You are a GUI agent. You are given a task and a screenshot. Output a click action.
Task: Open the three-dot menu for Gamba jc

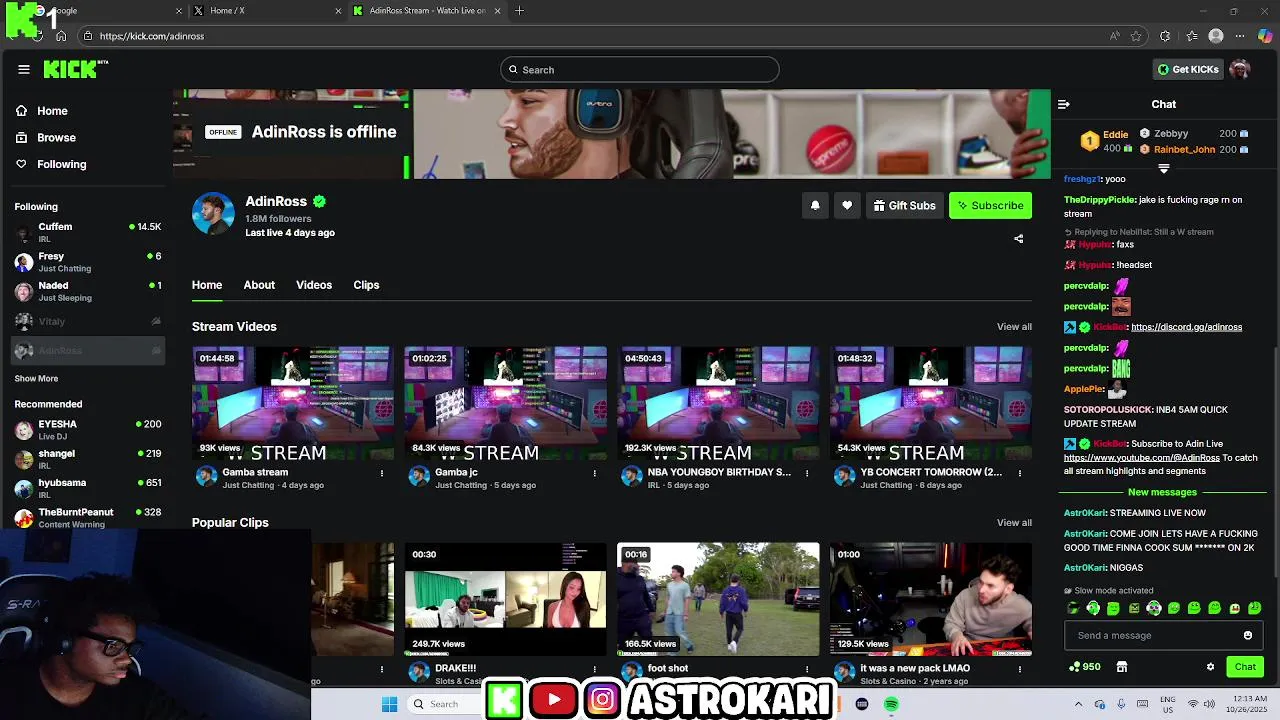click(594, 473)
